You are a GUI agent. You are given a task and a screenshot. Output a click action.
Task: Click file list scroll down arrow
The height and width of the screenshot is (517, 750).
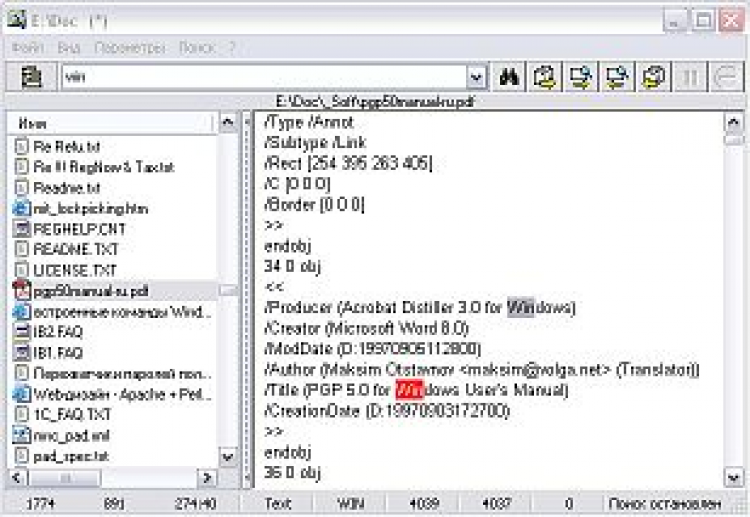228,456
